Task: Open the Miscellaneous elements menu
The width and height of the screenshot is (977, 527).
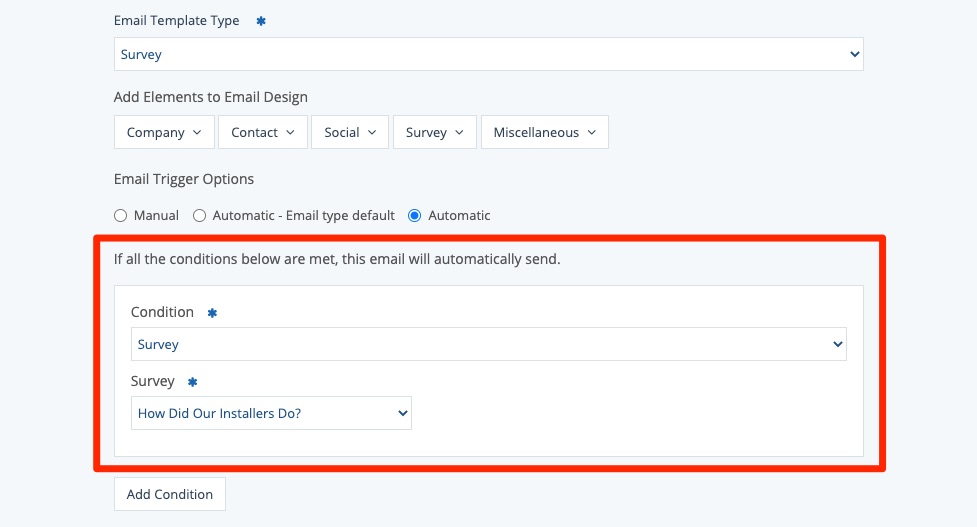Action: pos(544,132)
